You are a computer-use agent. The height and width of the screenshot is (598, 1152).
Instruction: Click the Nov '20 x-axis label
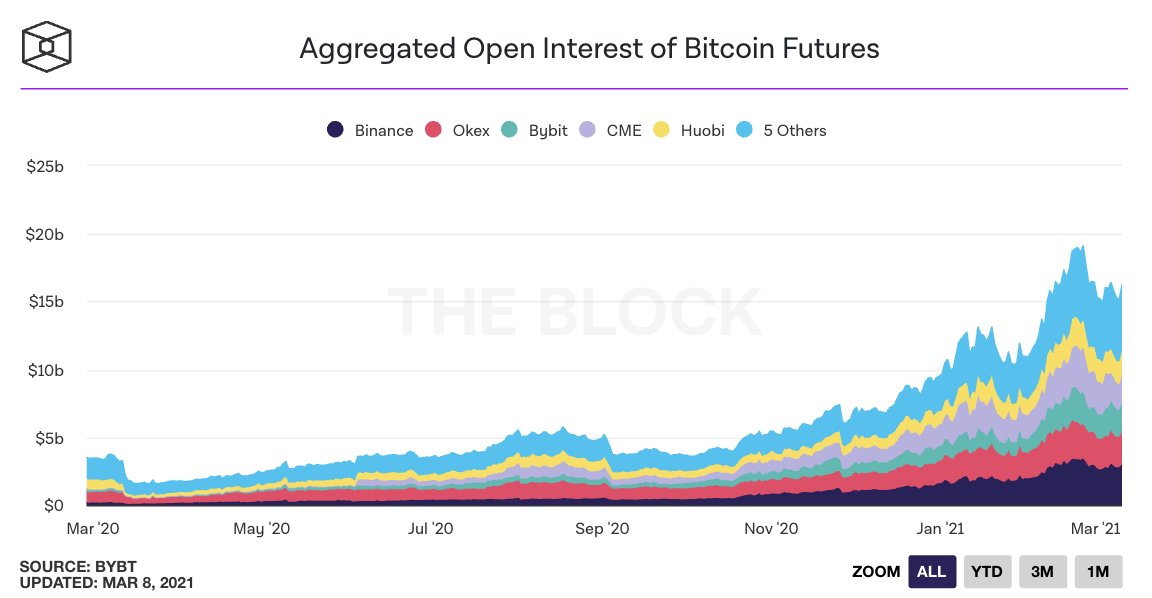click(773, 528)
